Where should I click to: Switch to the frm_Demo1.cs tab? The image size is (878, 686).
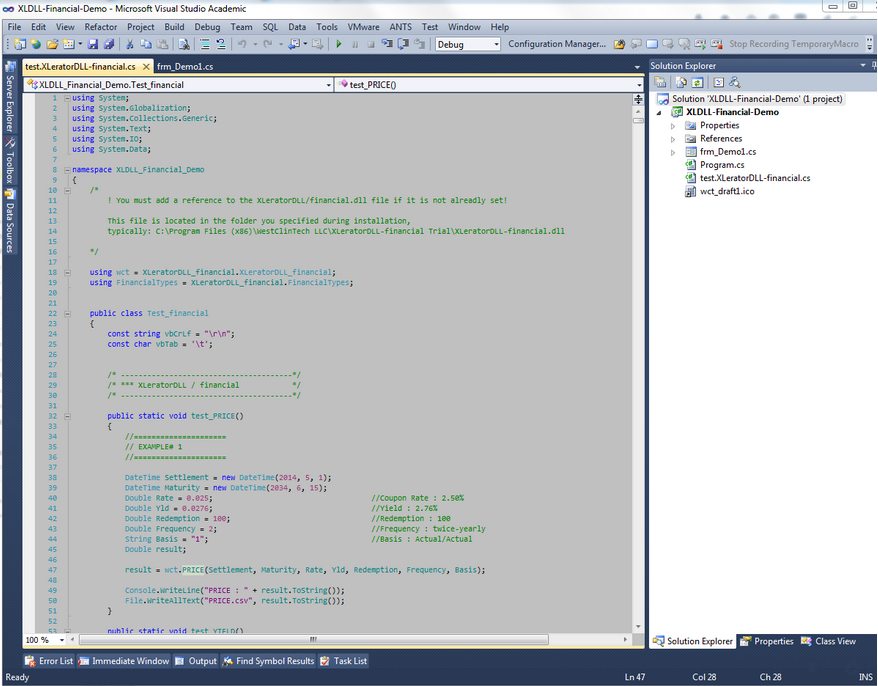point(185,67)
